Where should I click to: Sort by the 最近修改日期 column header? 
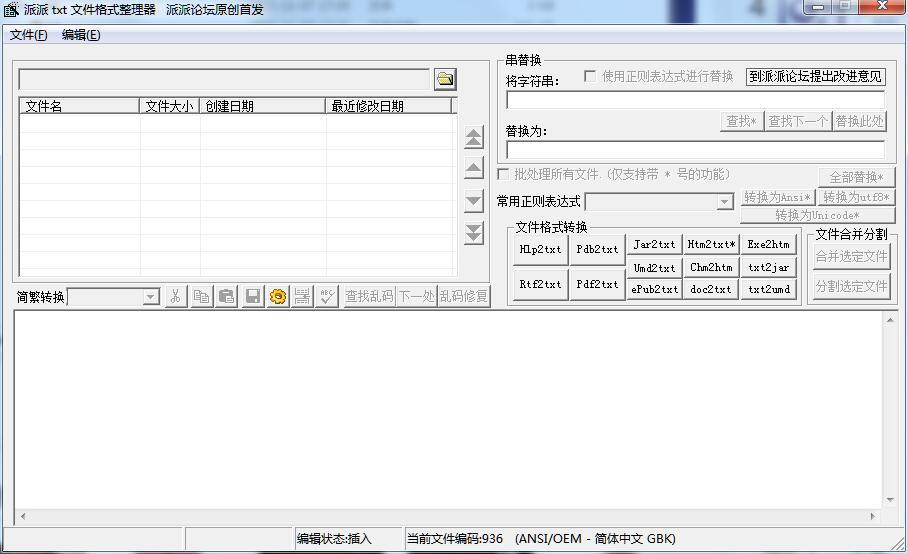point(389,106)
